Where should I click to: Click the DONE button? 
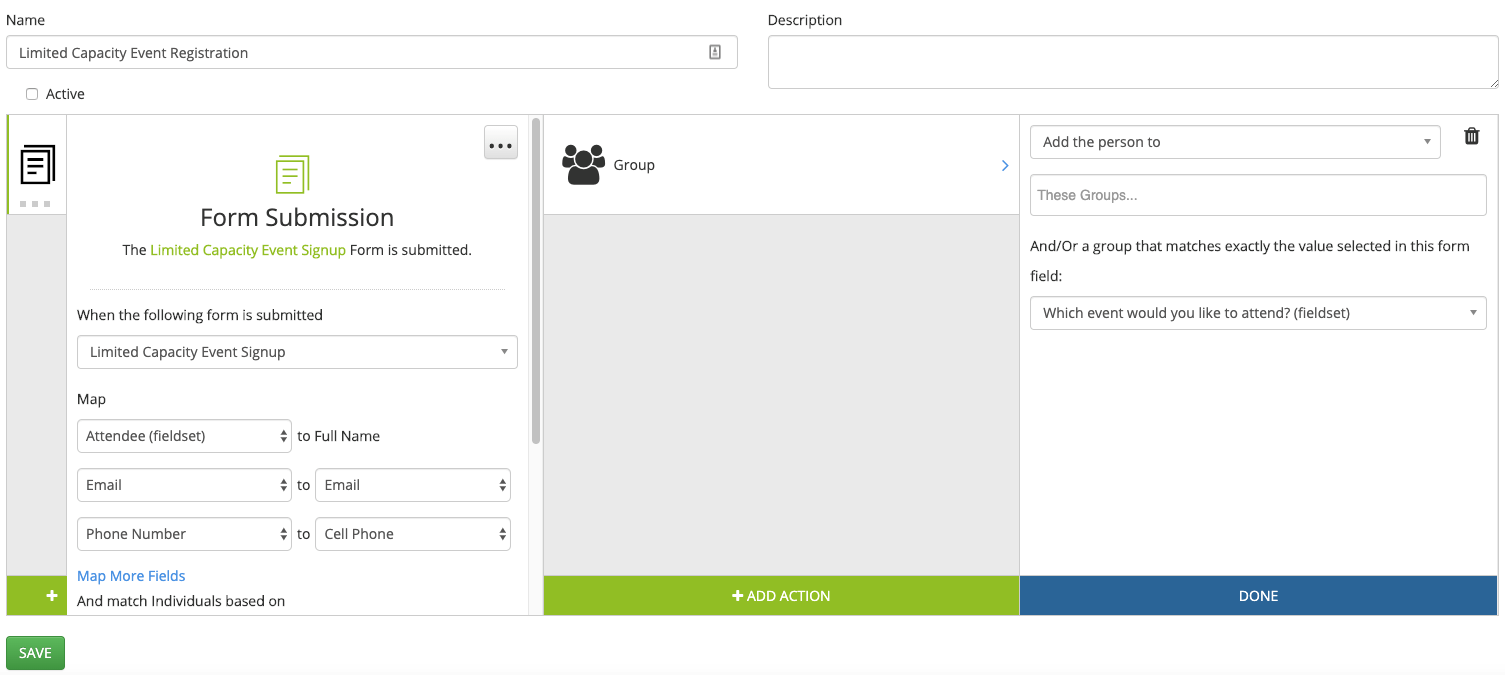(x=1258, y=595)
